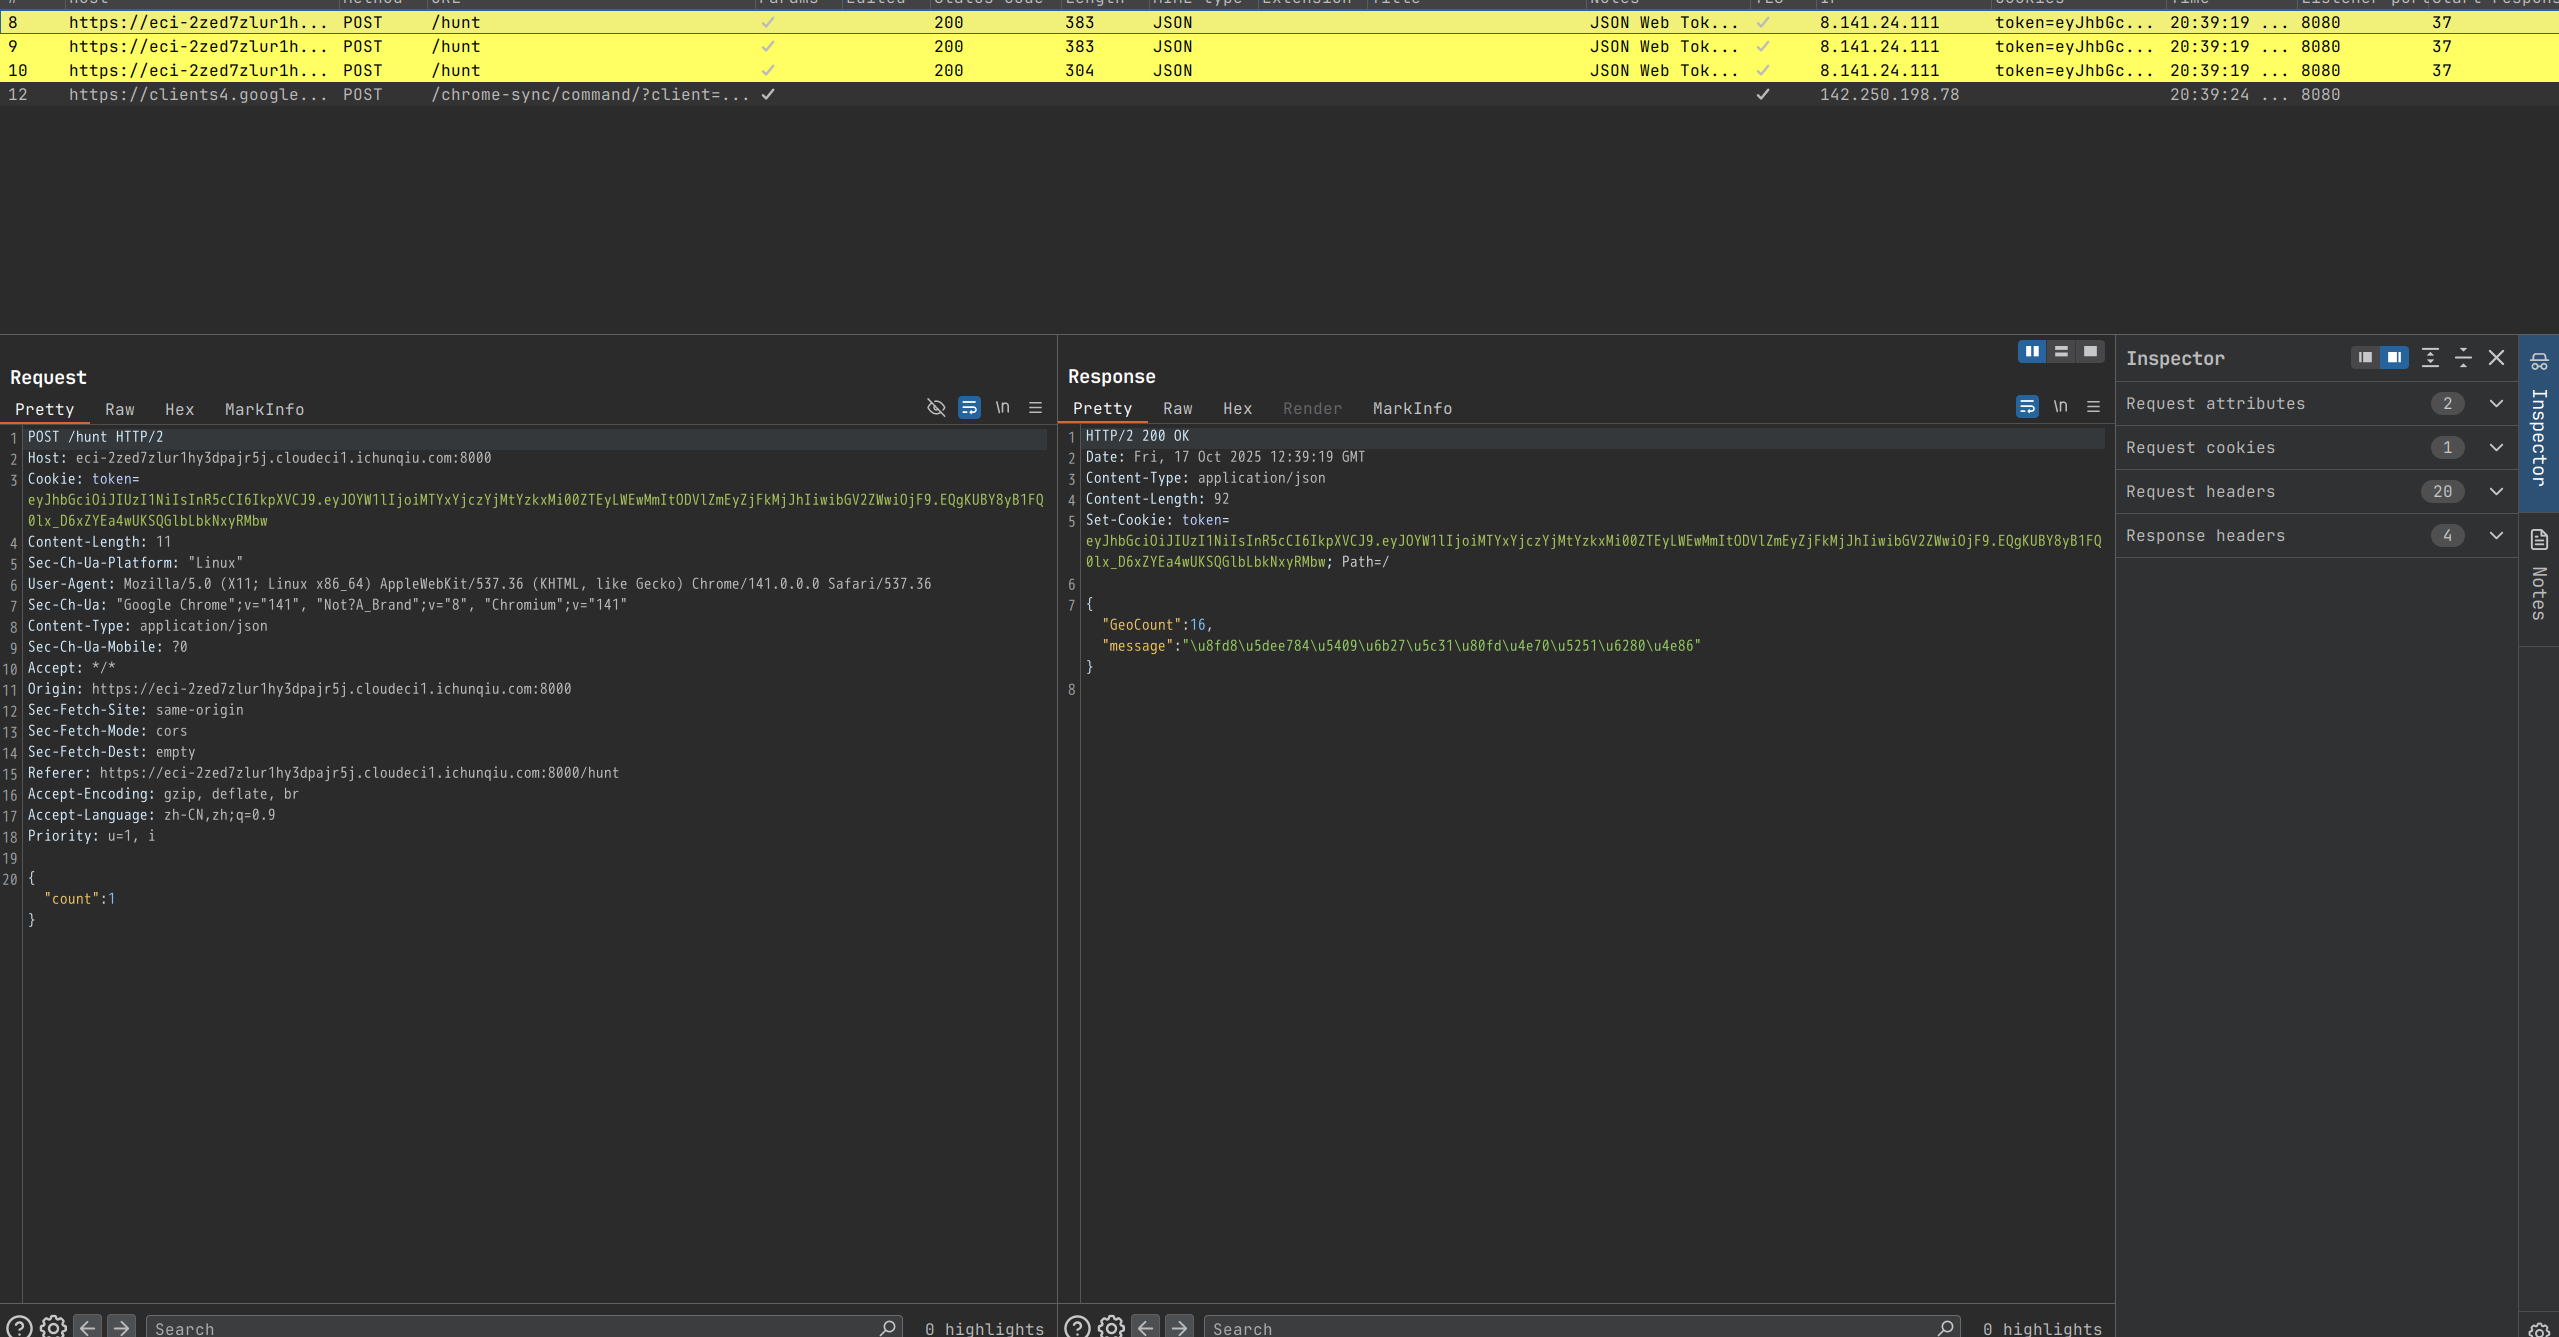2559x1337 pixels.
Task: Switch to the stacked vertical layout icon
Action: point(2061,352)
